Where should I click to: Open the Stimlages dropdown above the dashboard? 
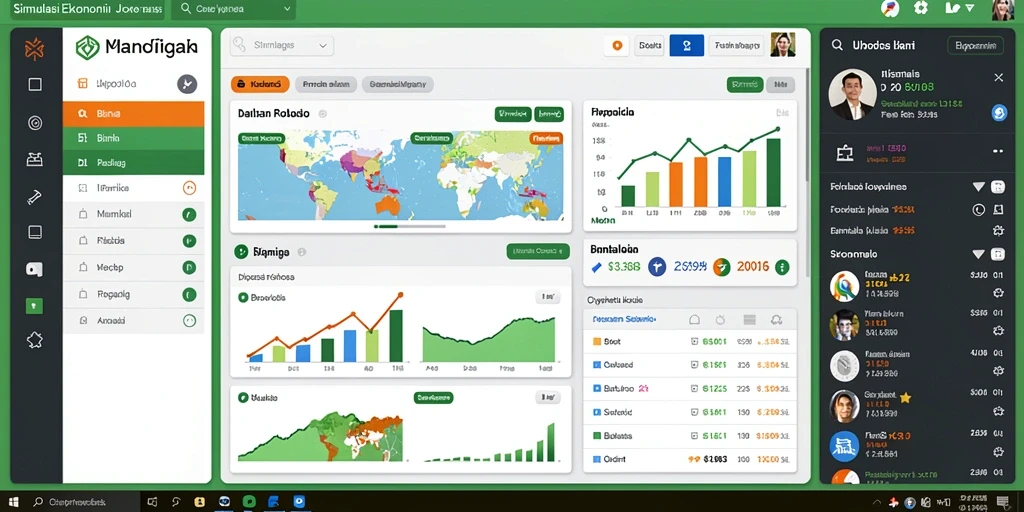(282, 46)
